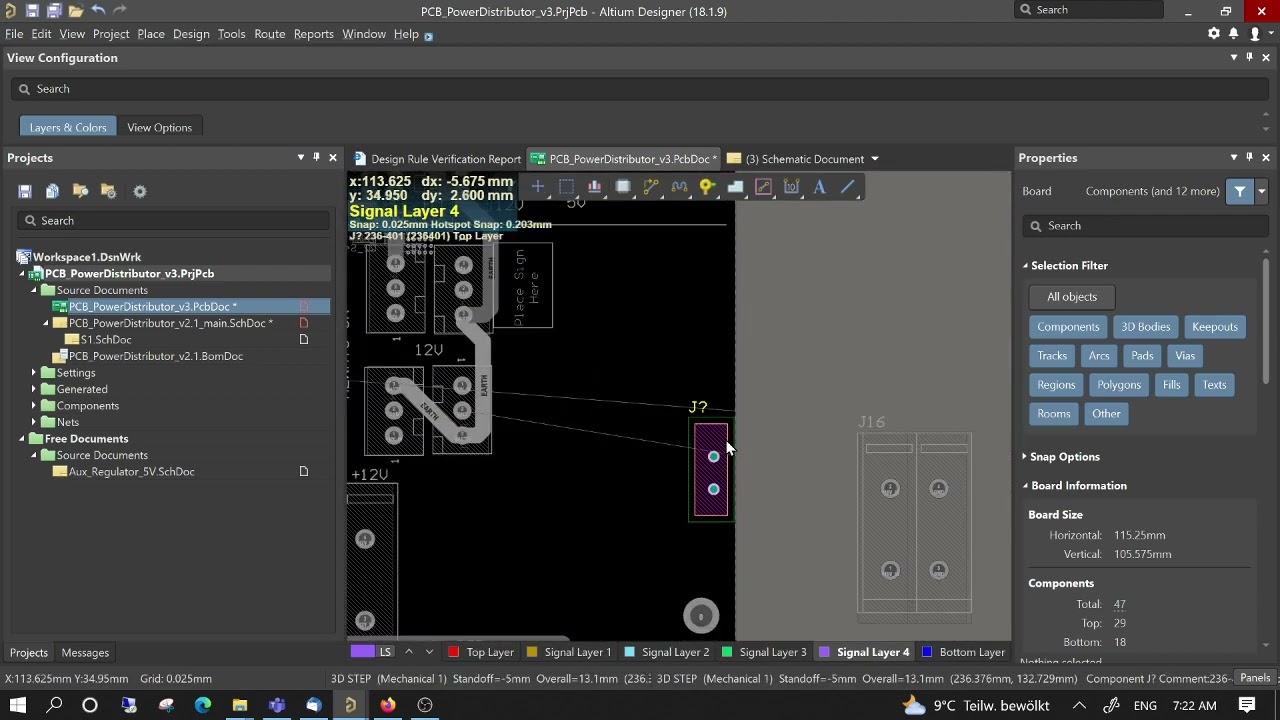Open filter dropdown arrow next to funnel
The width and height of the screenshot is (1280, 720).
click(1261, 191)
